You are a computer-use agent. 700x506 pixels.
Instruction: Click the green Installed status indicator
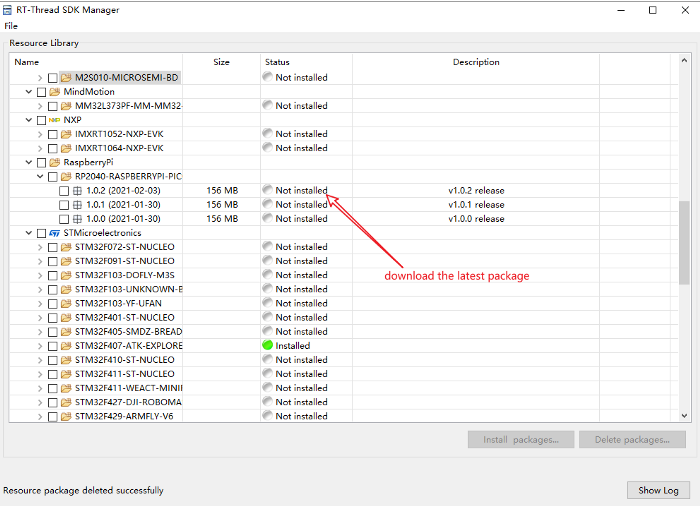[x=267, y=345]
